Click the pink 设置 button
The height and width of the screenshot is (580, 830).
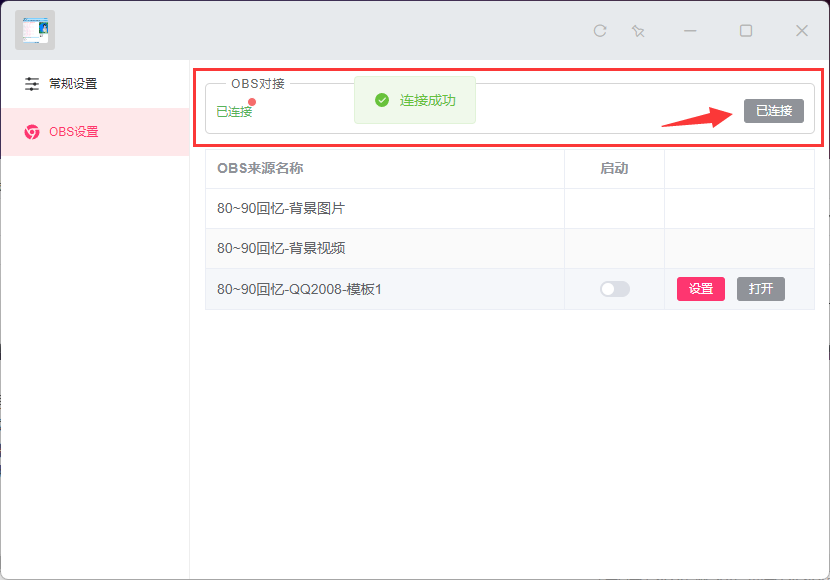(700, 289)
